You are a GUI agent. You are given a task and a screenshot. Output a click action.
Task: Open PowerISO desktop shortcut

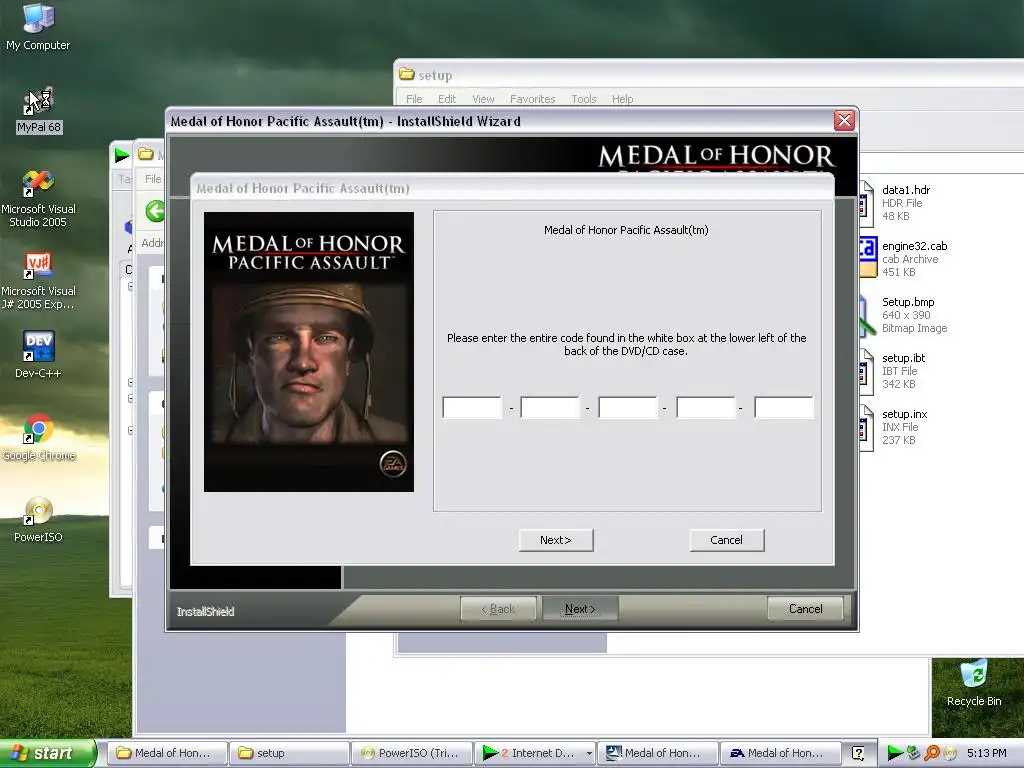click(38, 519)
